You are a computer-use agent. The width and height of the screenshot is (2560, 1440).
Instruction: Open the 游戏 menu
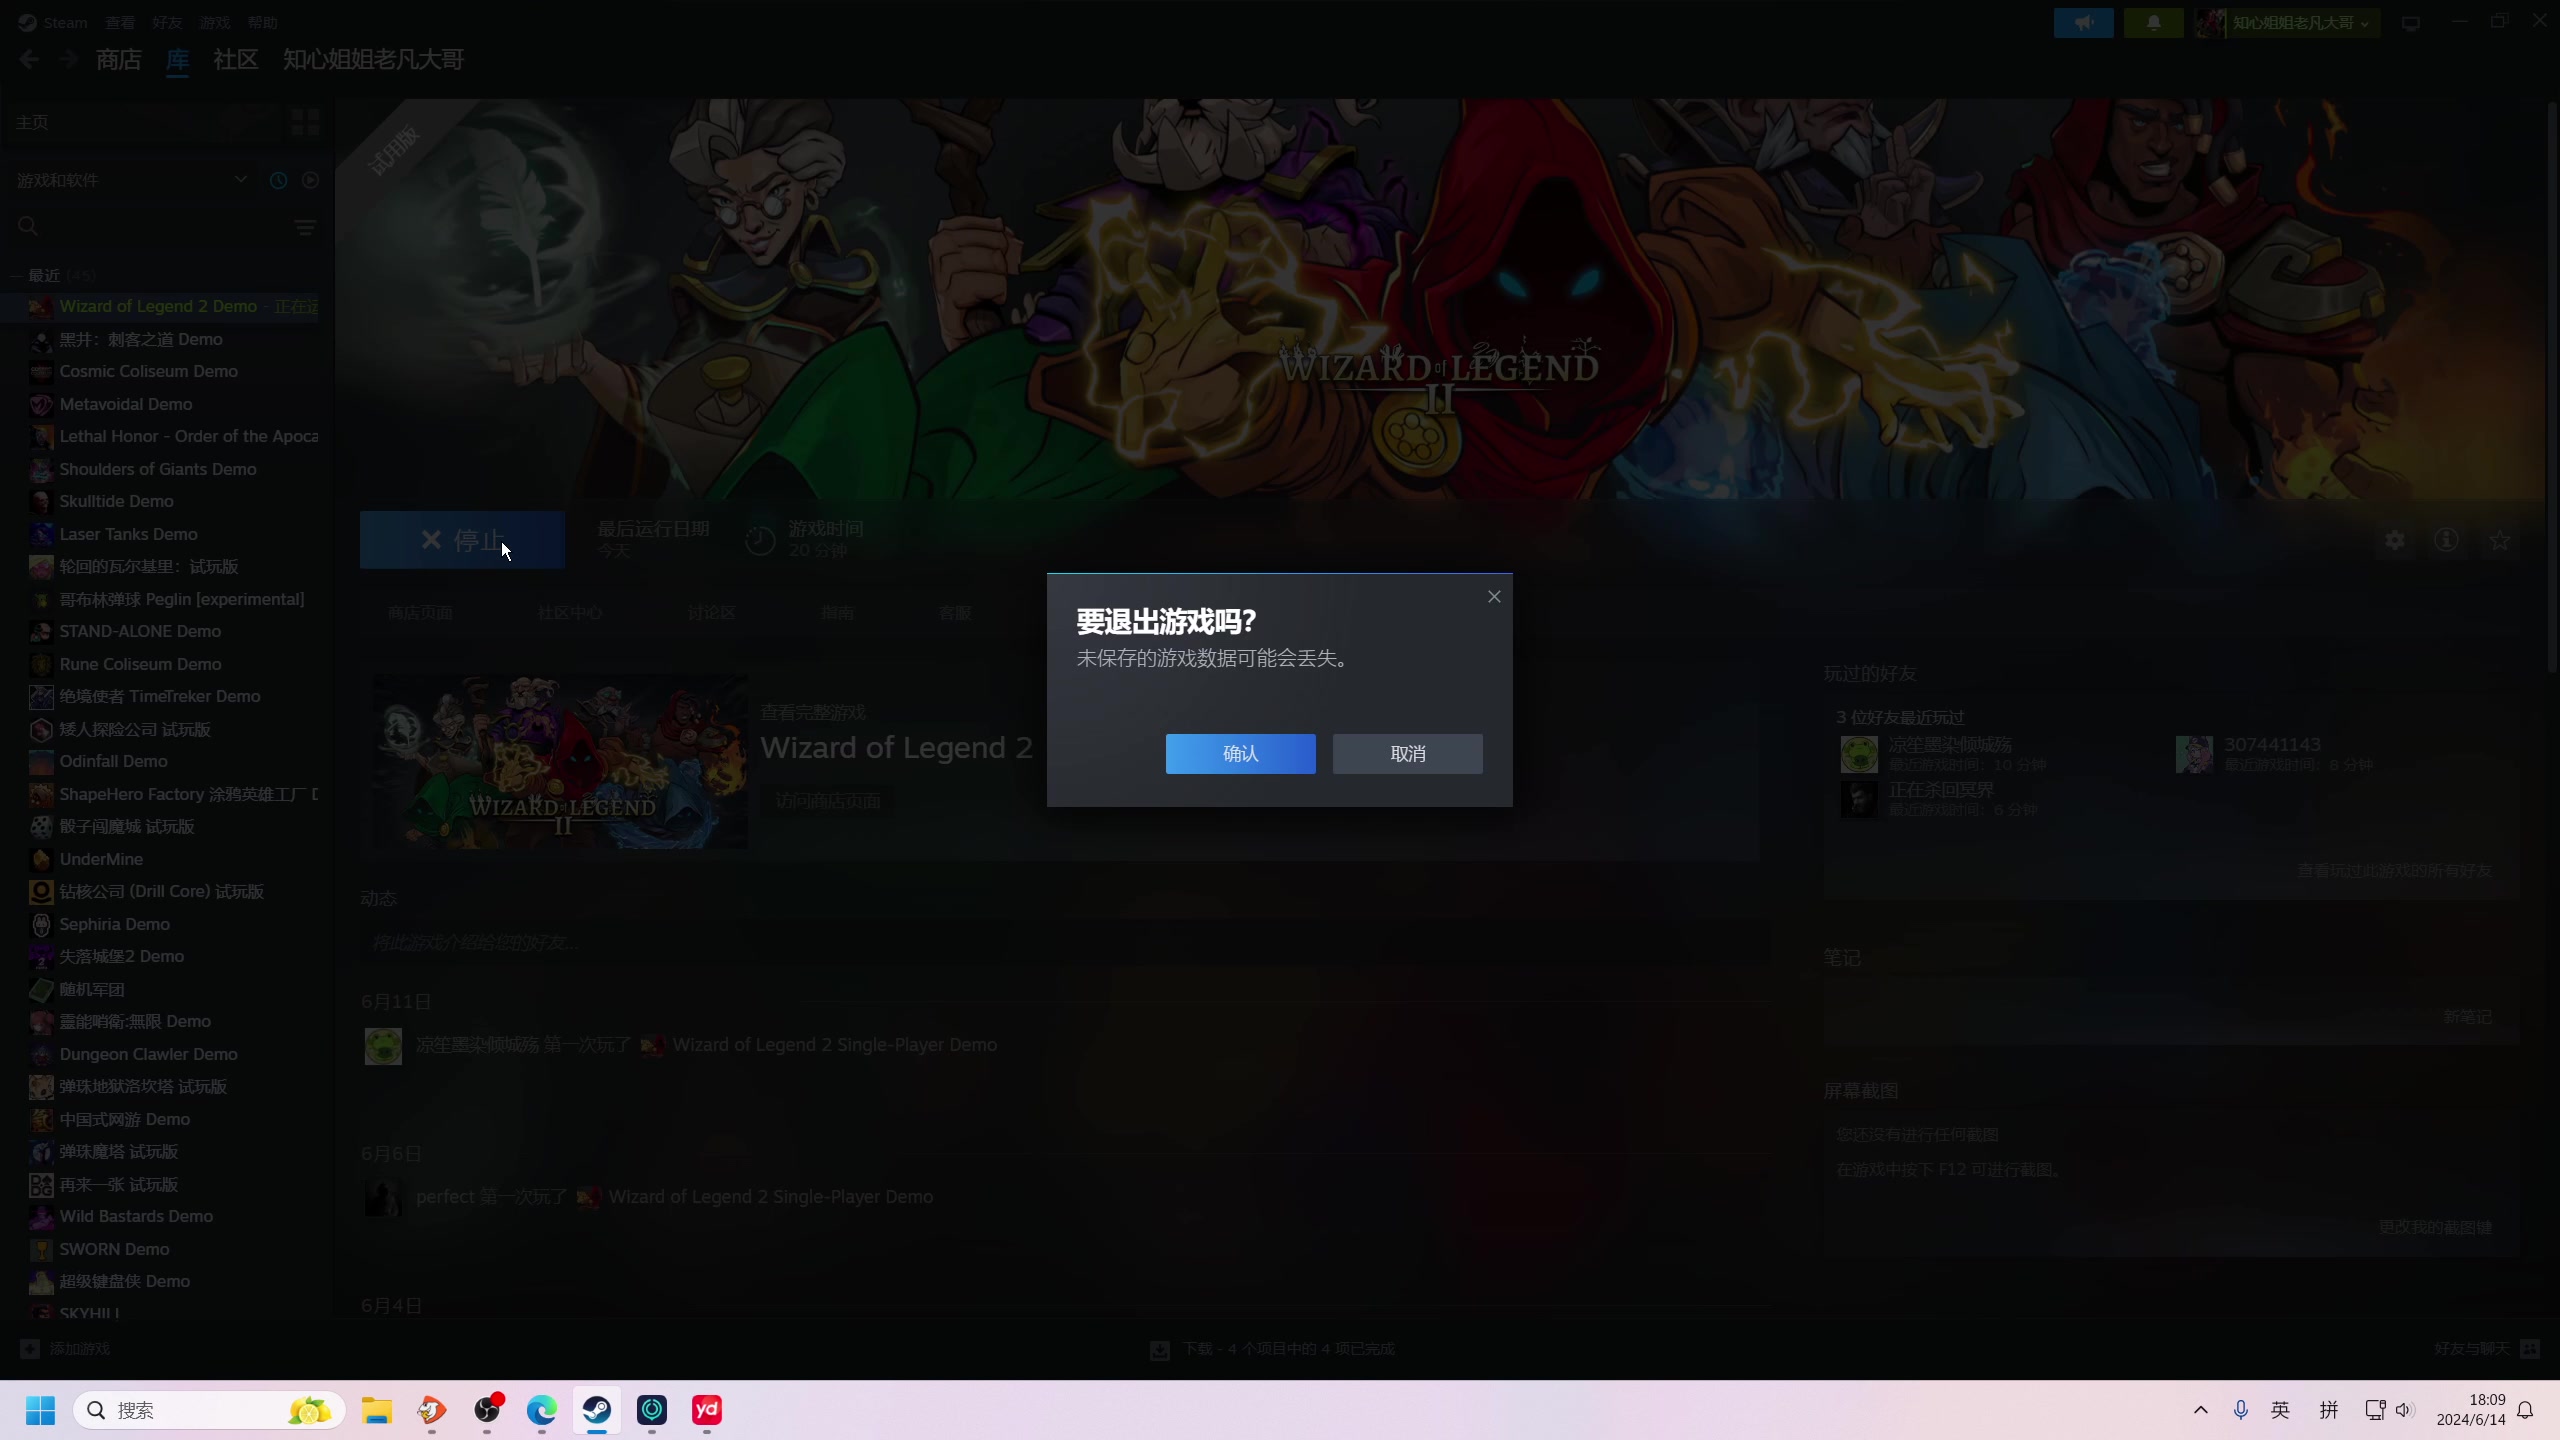[214, 22]
